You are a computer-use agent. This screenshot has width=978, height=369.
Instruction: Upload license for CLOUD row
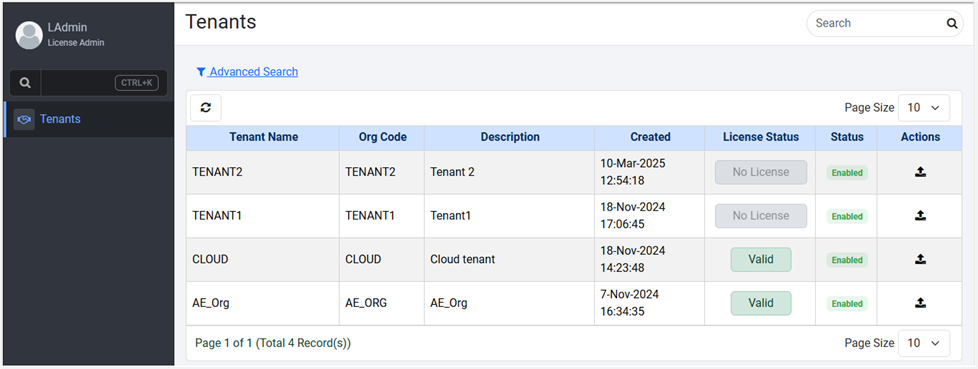[920, 259]
